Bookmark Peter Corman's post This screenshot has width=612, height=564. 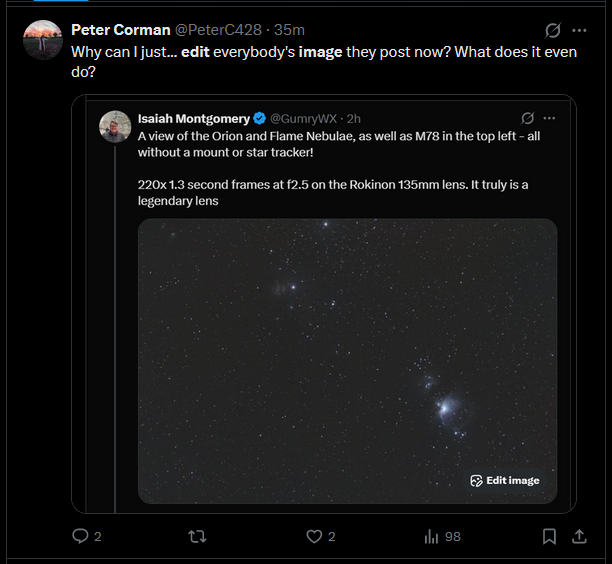(x=549, y=536)
